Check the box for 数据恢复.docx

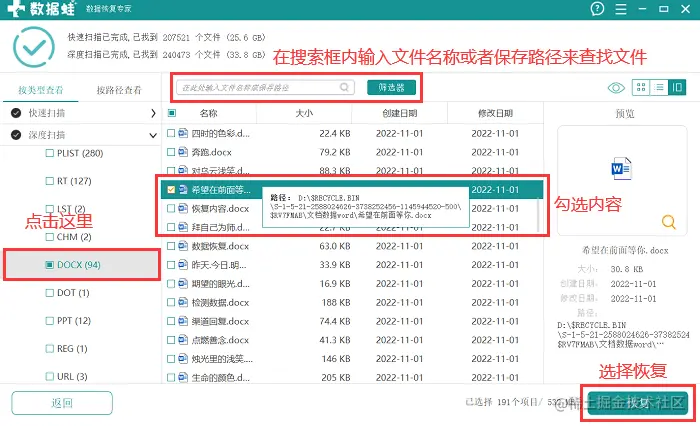(x=171, y=246)
